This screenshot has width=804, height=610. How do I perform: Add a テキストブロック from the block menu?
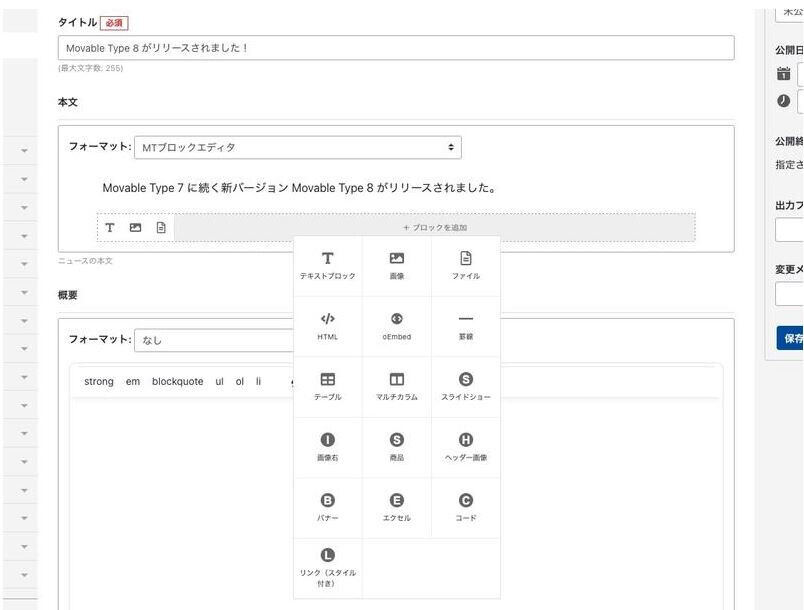click(328, 266)
